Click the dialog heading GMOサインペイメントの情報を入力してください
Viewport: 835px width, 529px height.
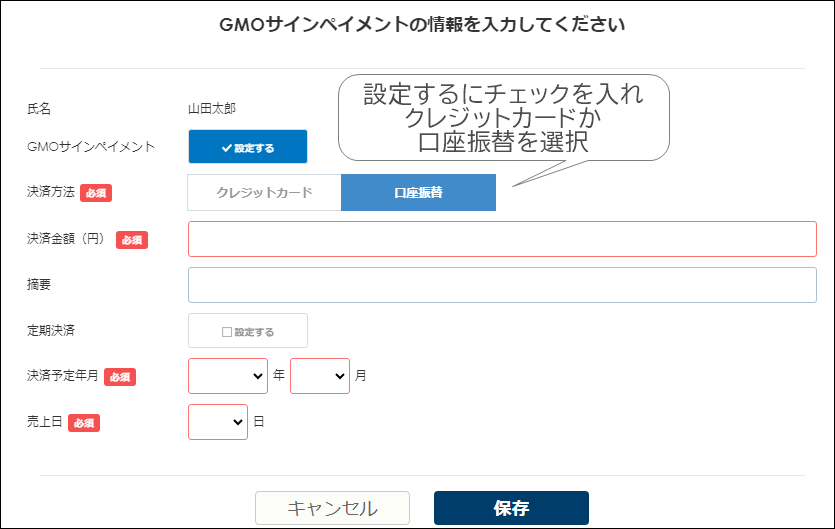coord(422,25)
